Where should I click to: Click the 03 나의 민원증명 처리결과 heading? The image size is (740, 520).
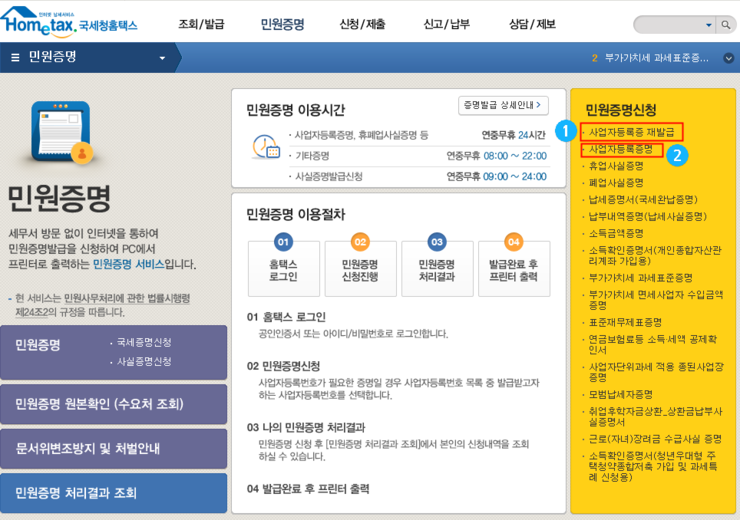306,428
